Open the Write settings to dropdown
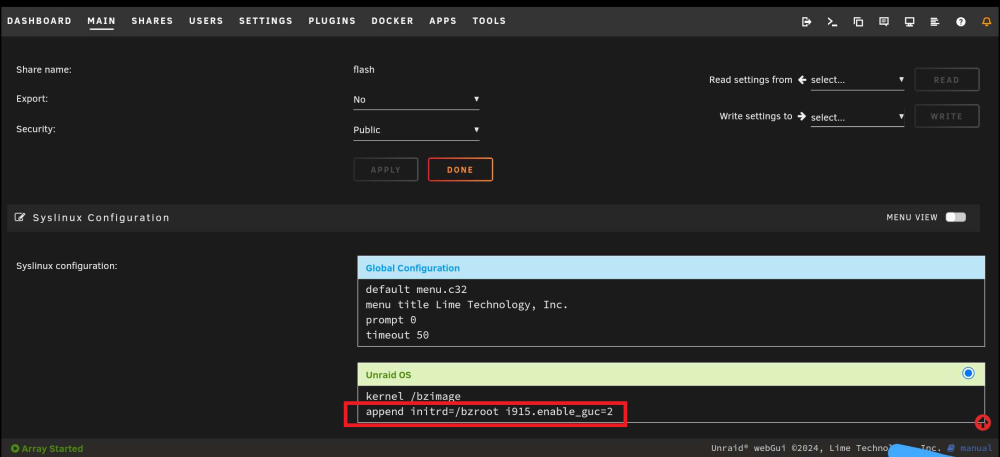This screenshot has width=1000, height=457. tap(857, 117)
